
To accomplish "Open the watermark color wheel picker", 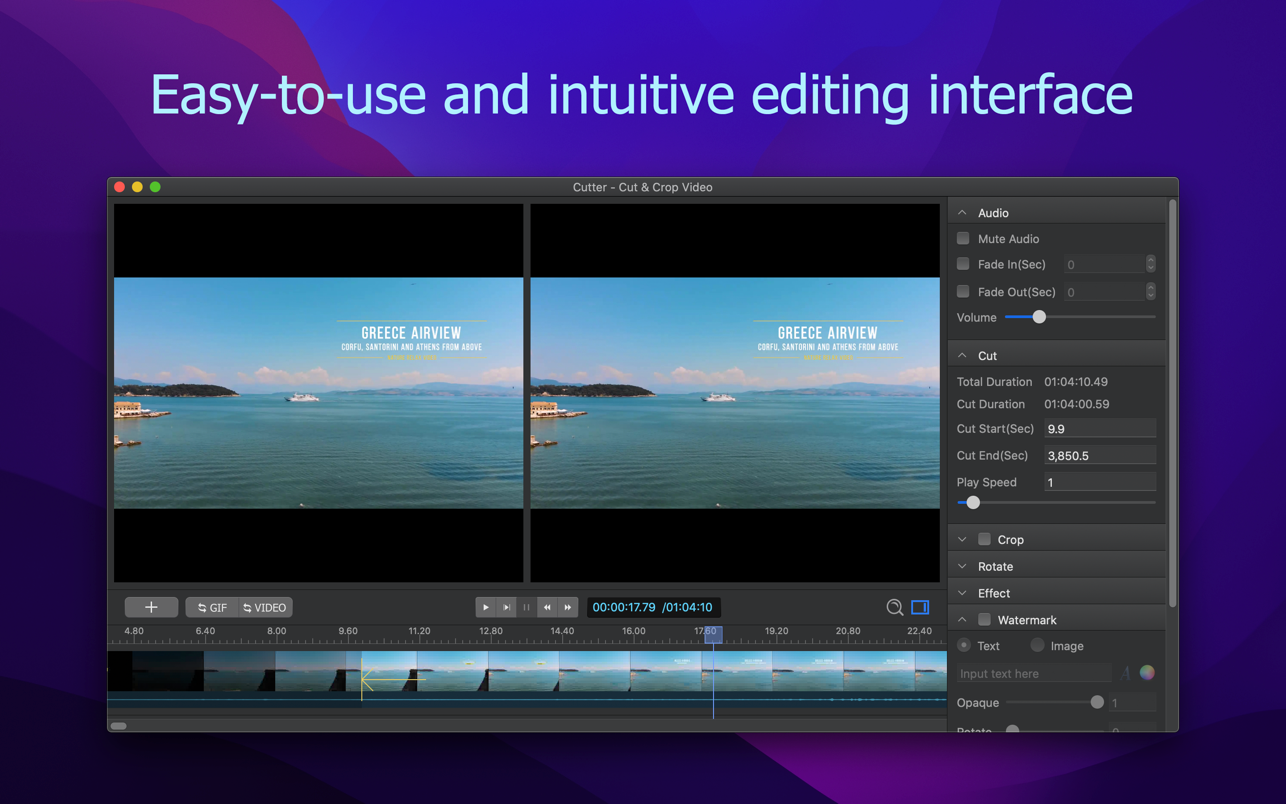I will point(1147,673).
